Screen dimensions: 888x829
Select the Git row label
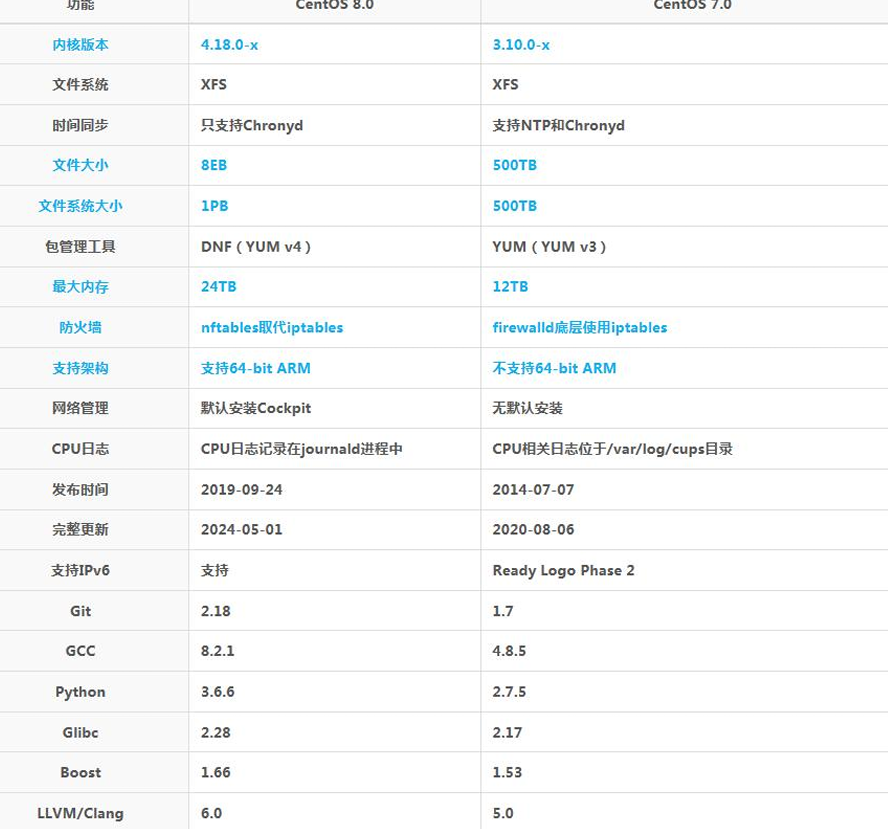pos(80,611)
